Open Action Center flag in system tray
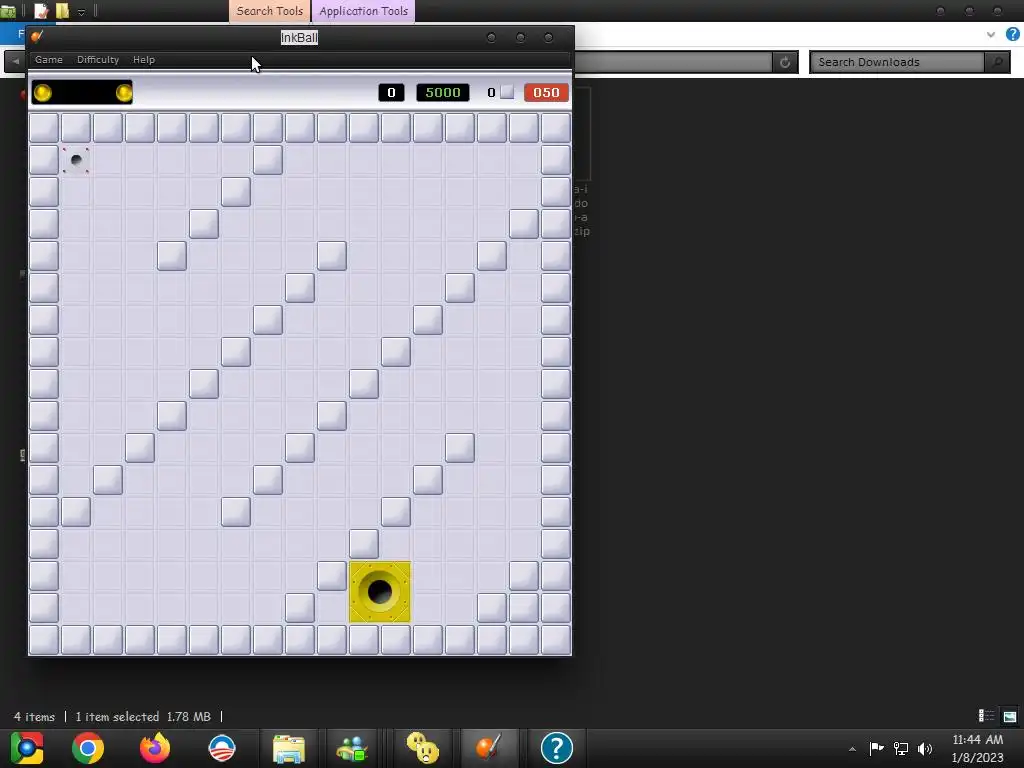Screen dimensions: 1024x768 pos(876,748)
